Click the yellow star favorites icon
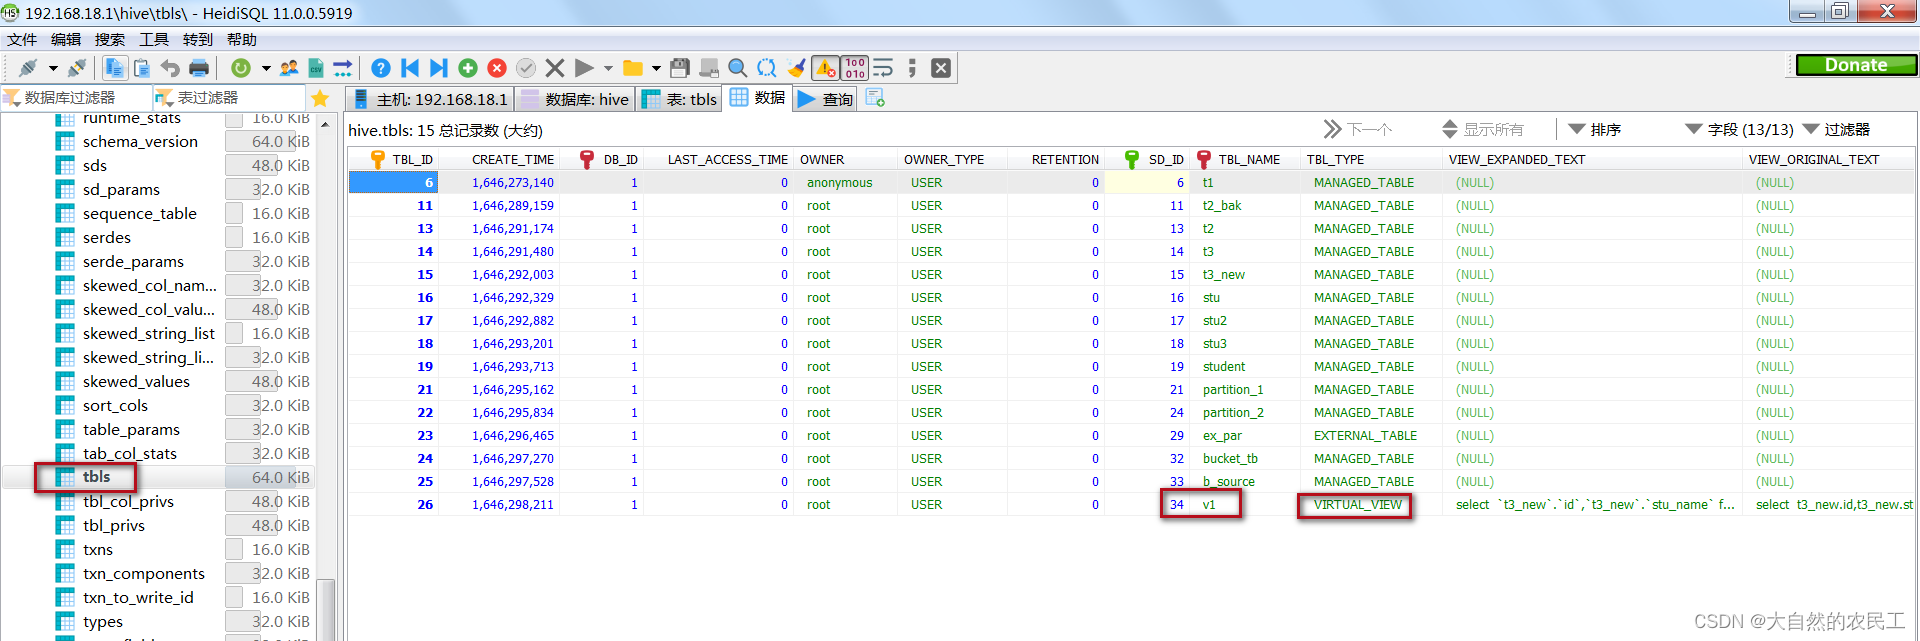The width and height of the screenshot is (1920, 641). click(320, 98)
